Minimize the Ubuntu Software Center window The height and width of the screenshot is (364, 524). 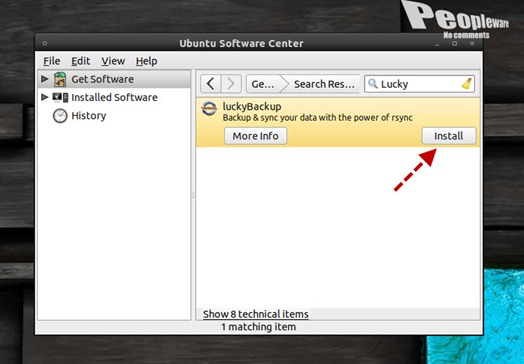[x=437, y=44]
